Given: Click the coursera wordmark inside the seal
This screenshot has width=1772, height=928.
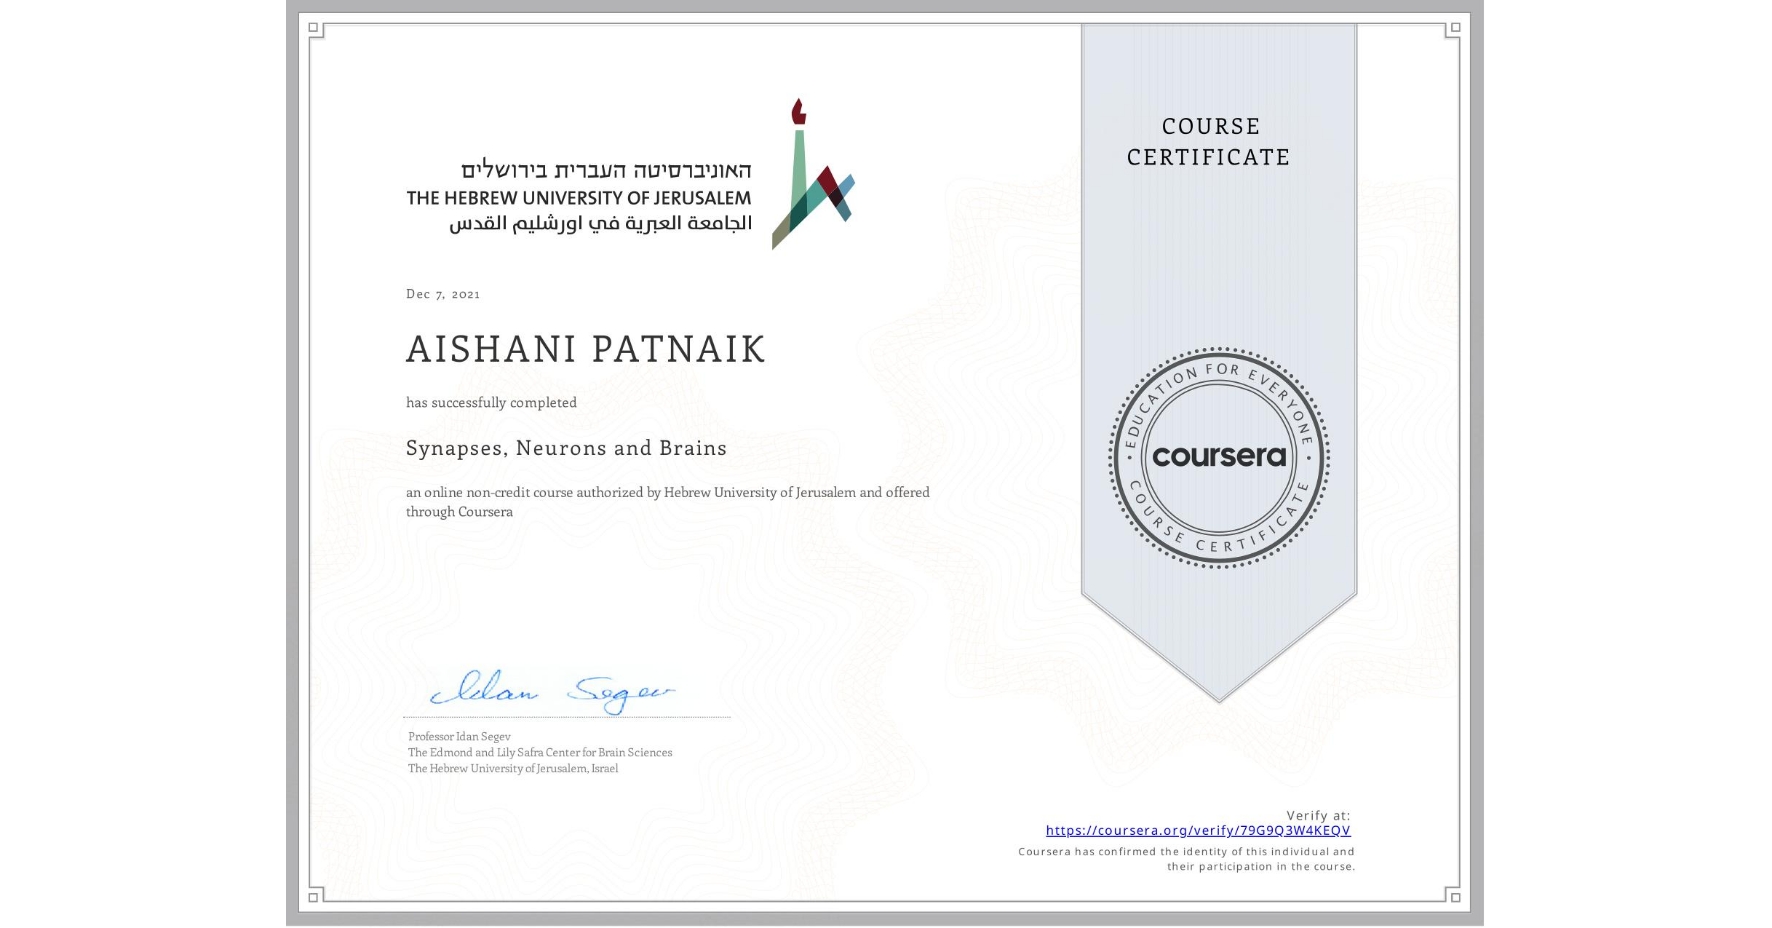Looking at the screenshot, I should coord(1218,457).
